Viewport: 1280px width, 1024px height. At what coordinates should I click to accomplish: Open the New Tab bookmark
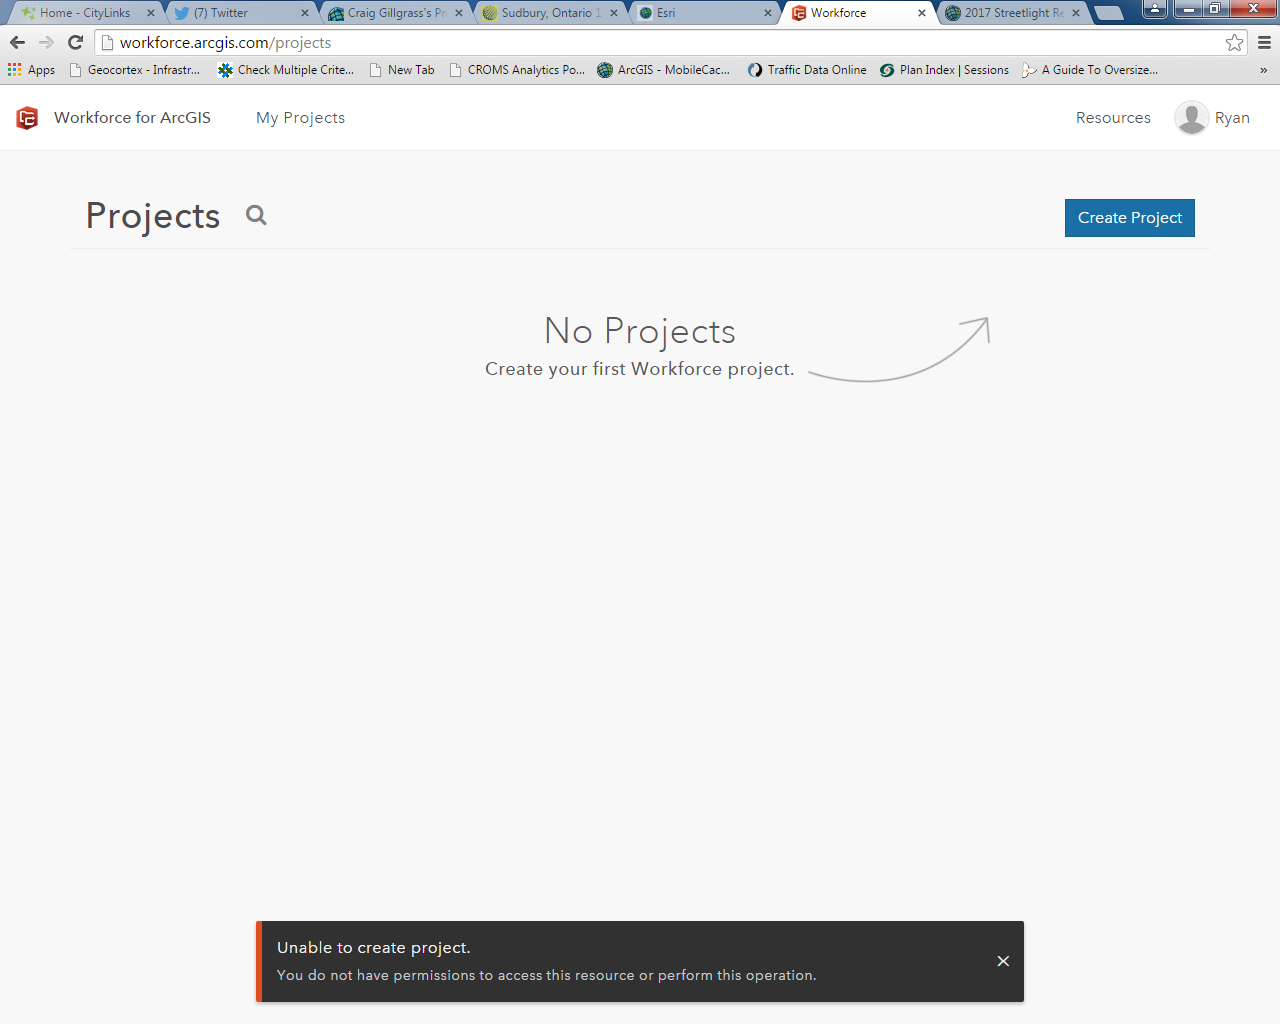402,70
